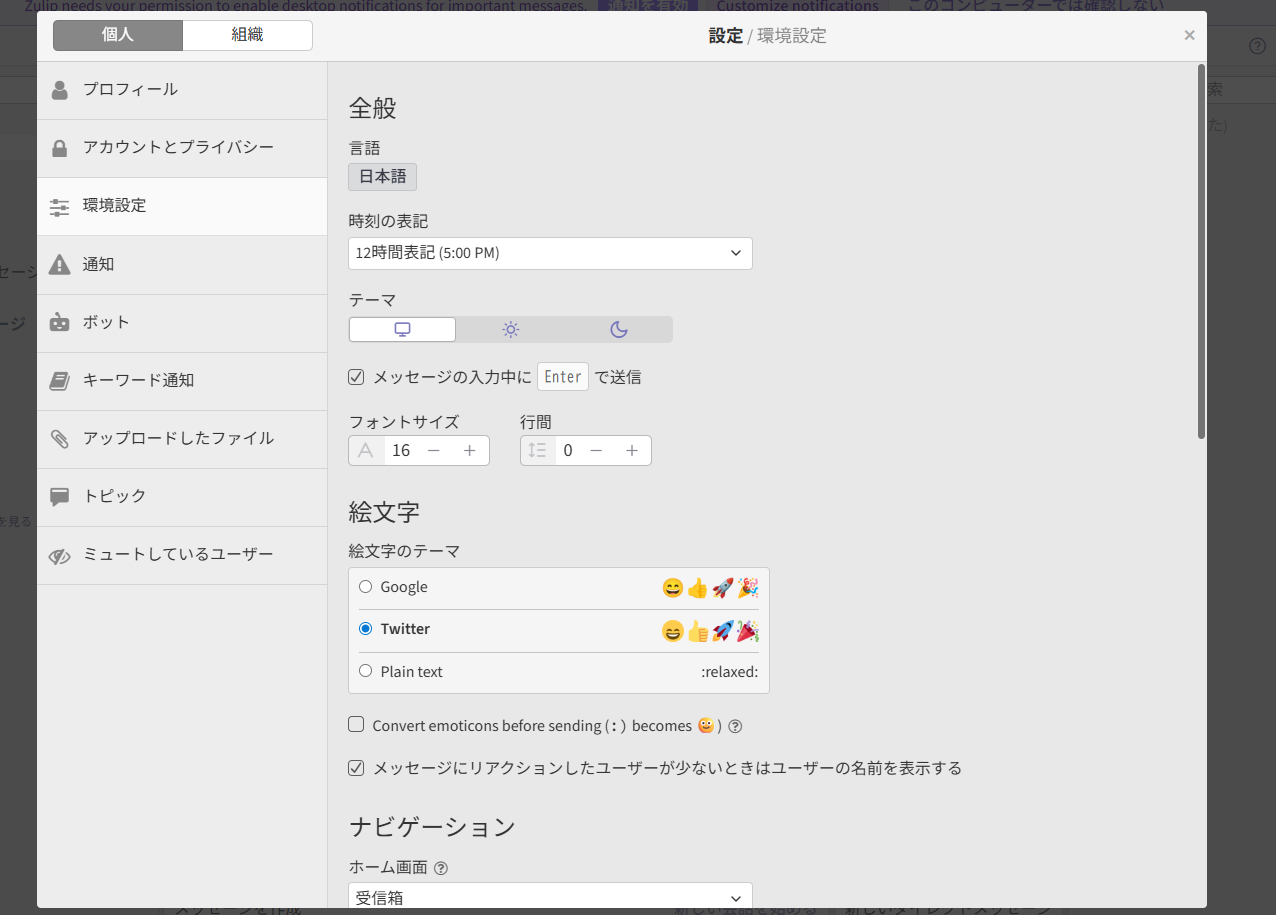Screen dimensions: 1276x915
Task: Select the Google emoji theme
Action: 365,587
